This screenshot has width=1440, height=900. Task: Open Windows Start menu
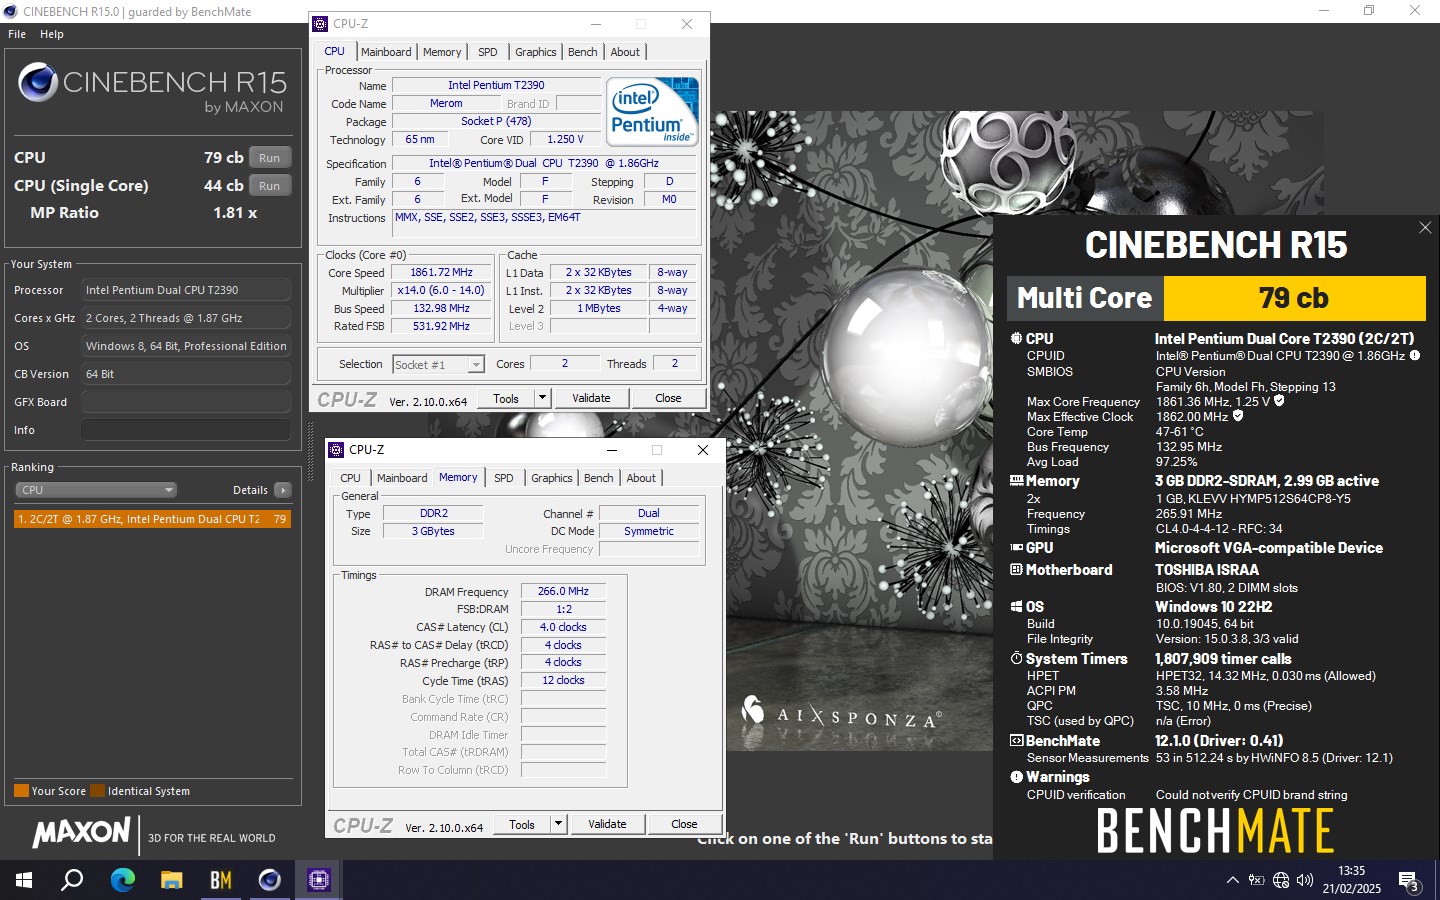24,880
